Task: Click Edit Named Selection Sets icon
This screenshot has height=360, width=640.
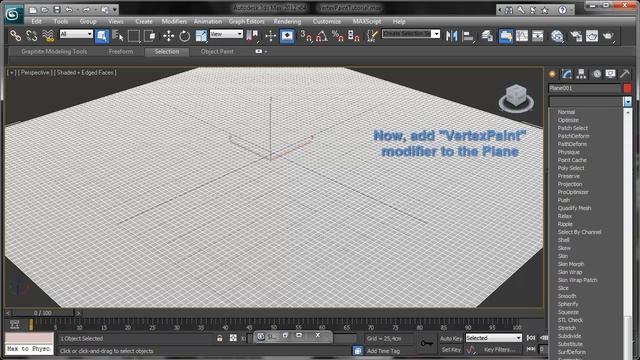Action: 371,36
